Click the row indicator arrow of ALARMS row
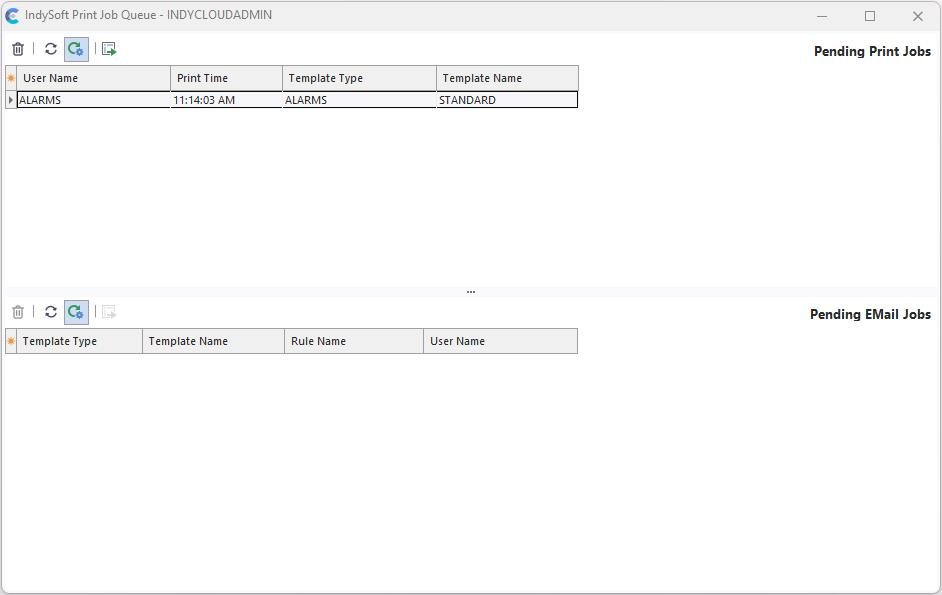Viewport: 942px width, 595px height. (x=11, y=100)
